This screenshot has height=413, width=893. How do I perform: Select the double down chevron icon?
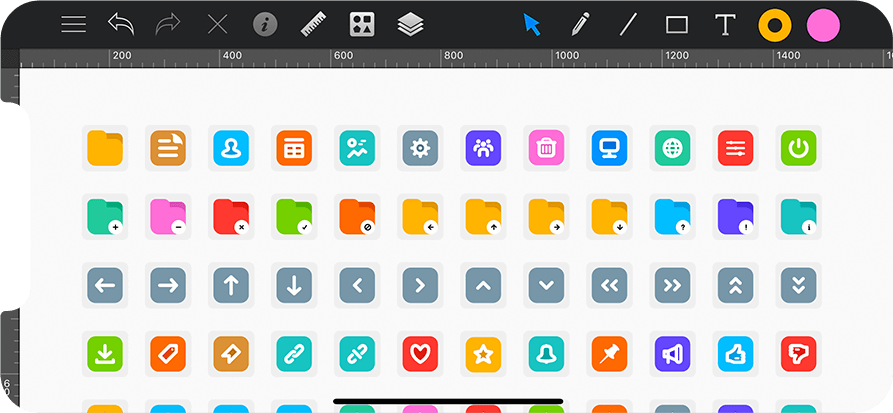798,285
